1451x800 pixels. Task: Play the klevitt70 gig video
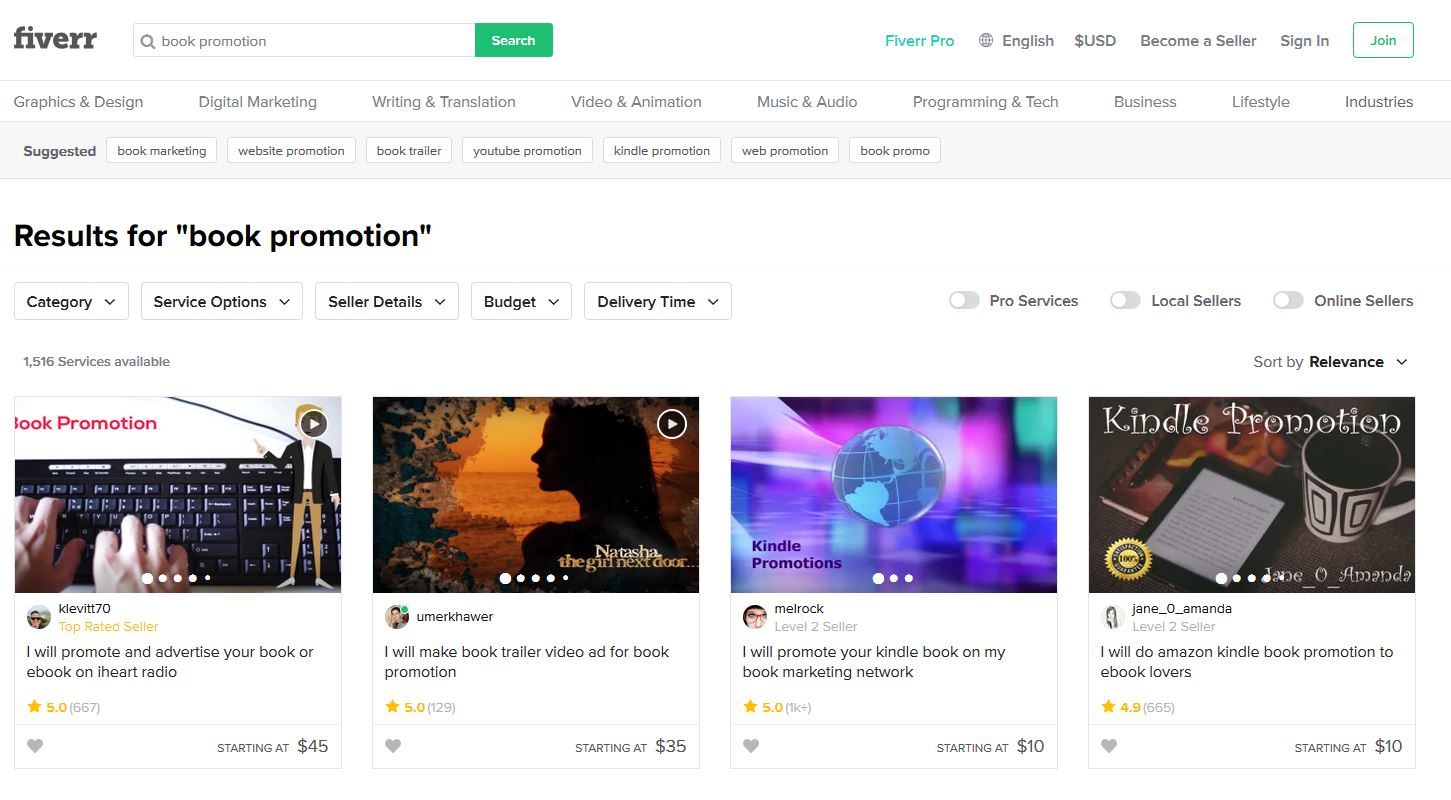pos(314,424)
